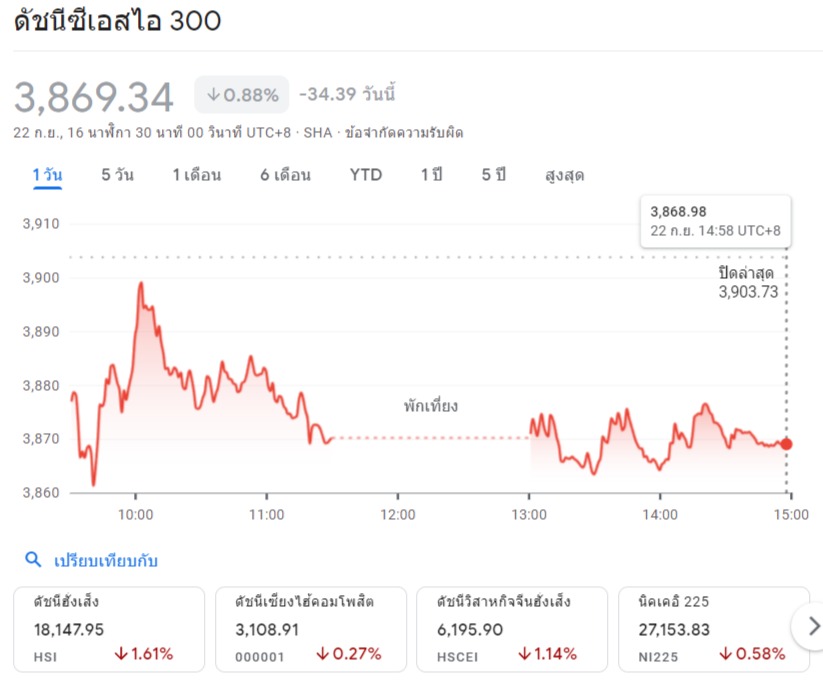
Task: Show the 1 ปี chart
Action: pyautogui.click(x=431, y=175)
